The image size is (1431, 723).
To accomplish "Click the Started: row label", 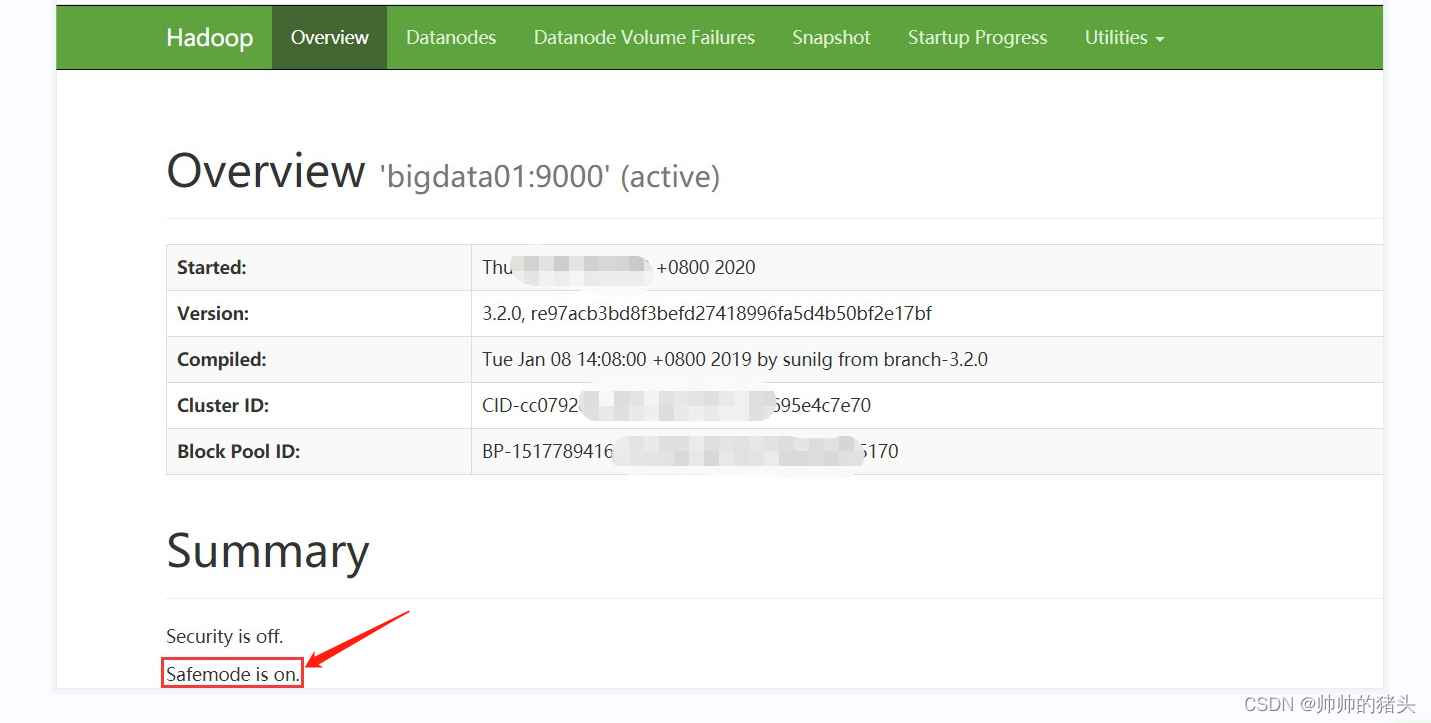I will 212,267.
